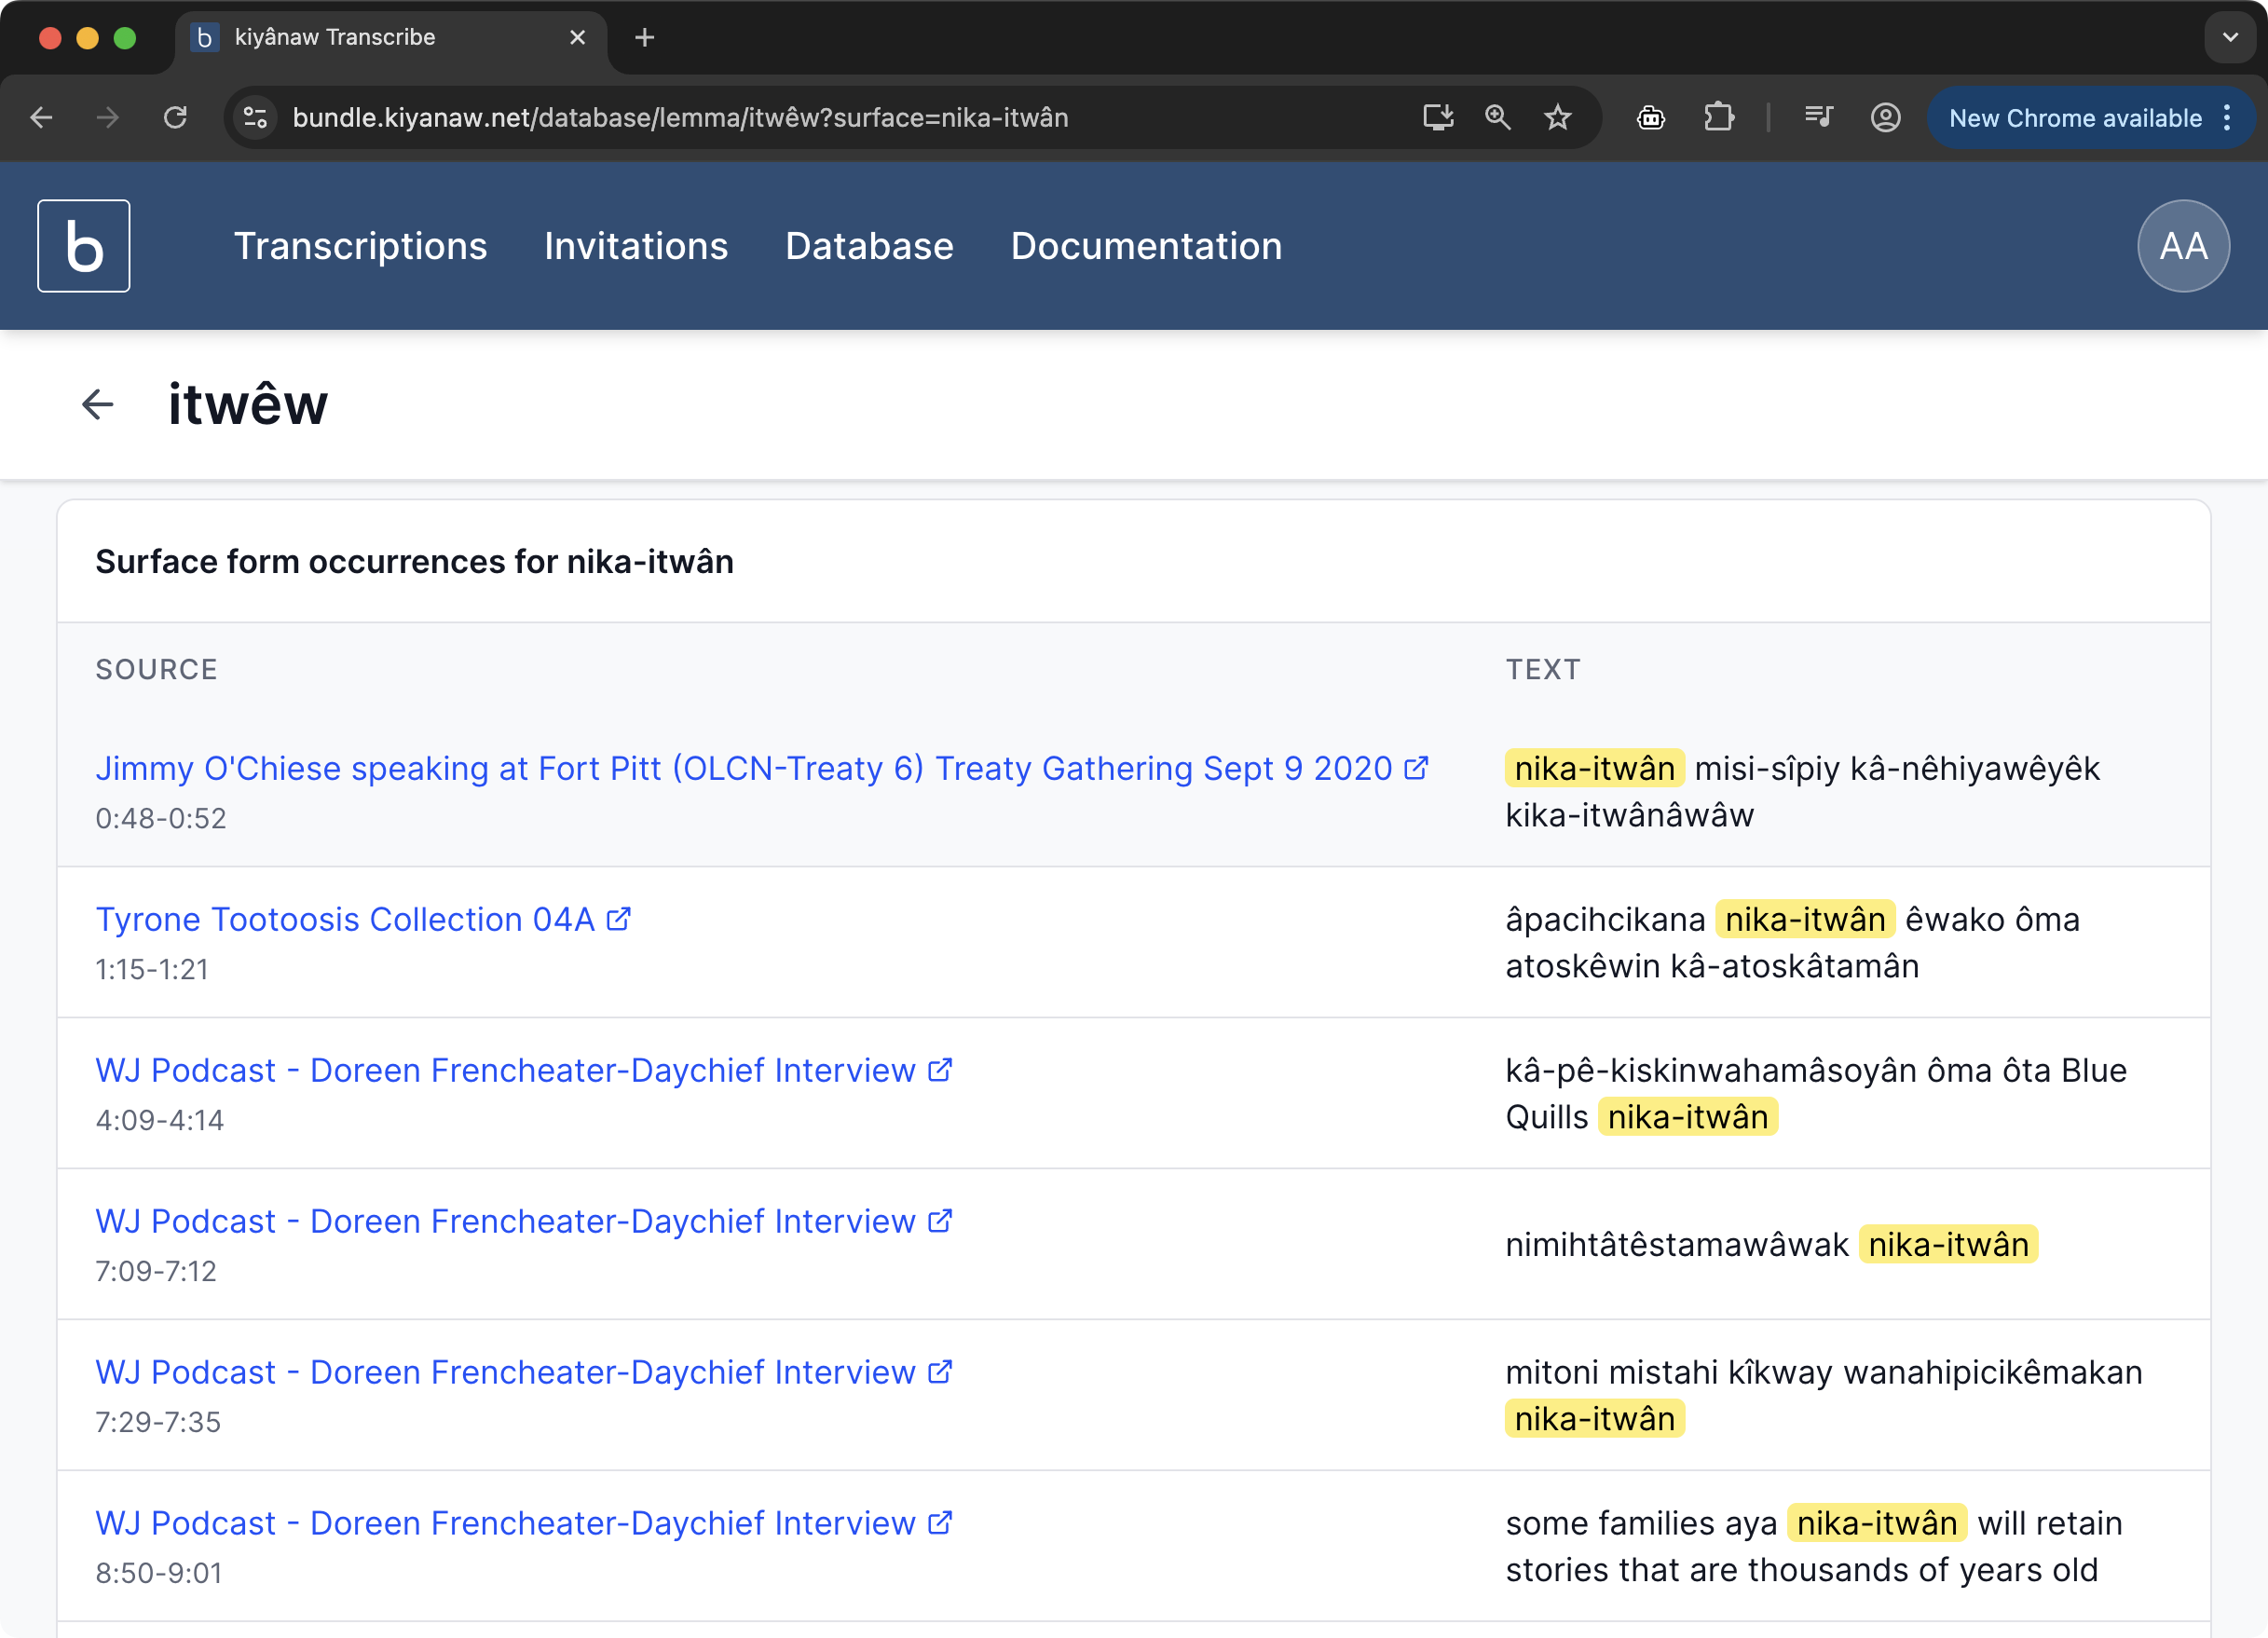2268x1638 pixels.
Task: Open the AA user avatar menu
Action: click(2182, 246)
